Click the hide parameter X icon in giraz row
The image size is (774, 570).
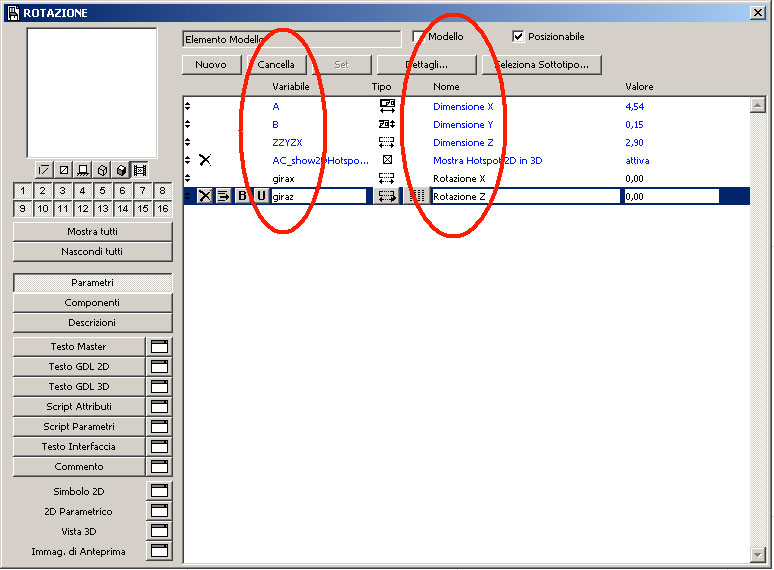205,197
